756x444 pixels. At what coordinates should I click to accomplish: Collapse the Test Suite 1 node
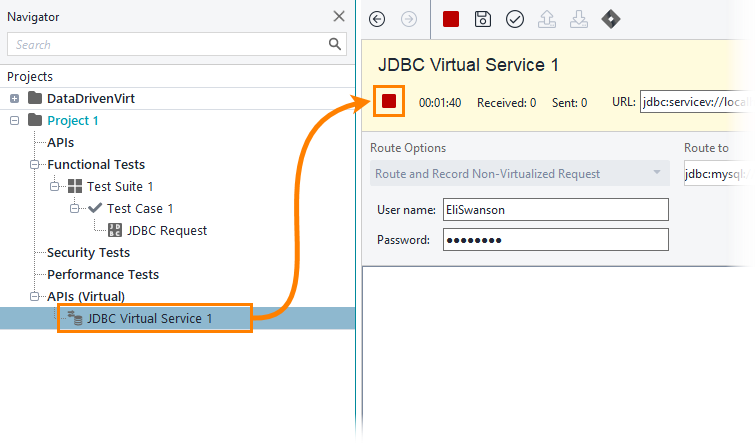[x=54, y=186]
